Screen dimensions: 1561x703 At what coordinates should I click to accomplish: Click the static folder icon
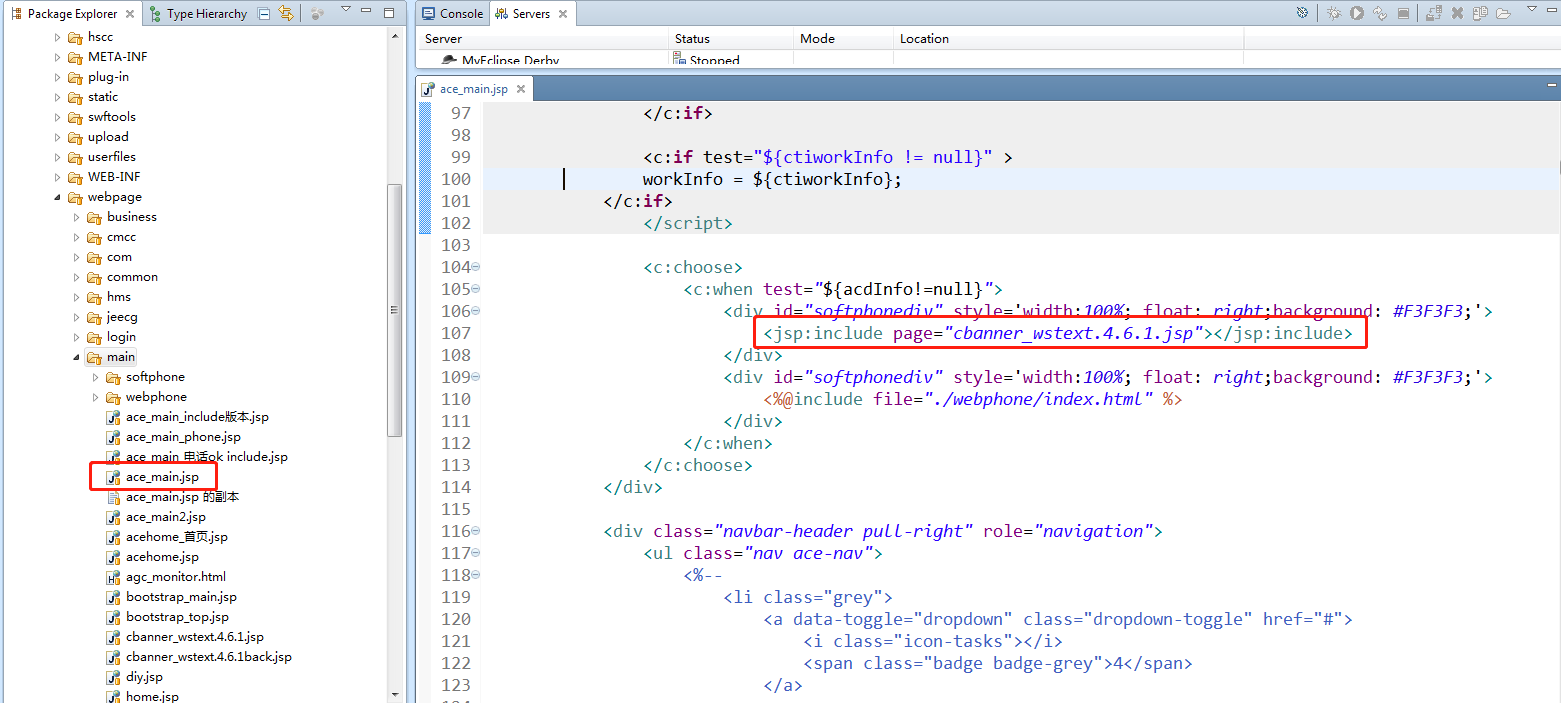click(75, 97)
